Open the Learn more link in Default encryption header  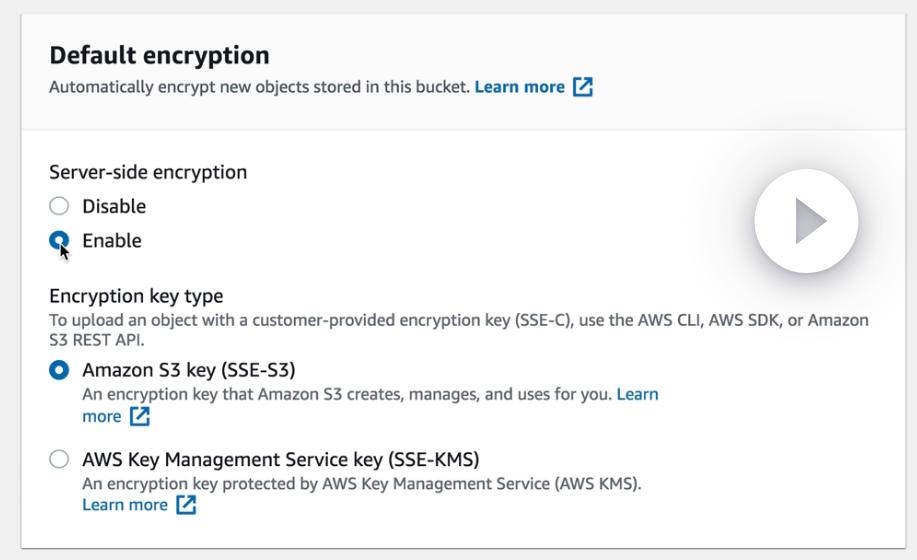click(x=519, y=87)
